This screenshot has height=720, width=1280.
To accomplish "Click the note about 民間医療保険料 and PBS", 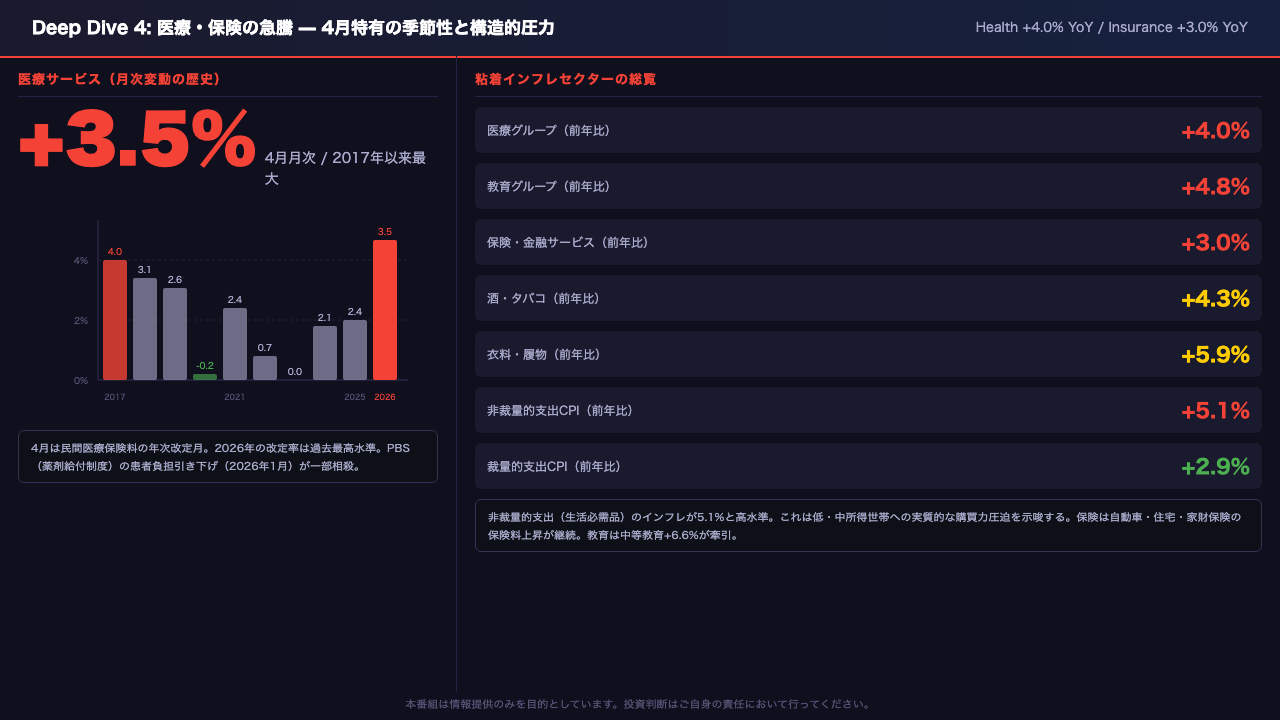I will 228,456.
